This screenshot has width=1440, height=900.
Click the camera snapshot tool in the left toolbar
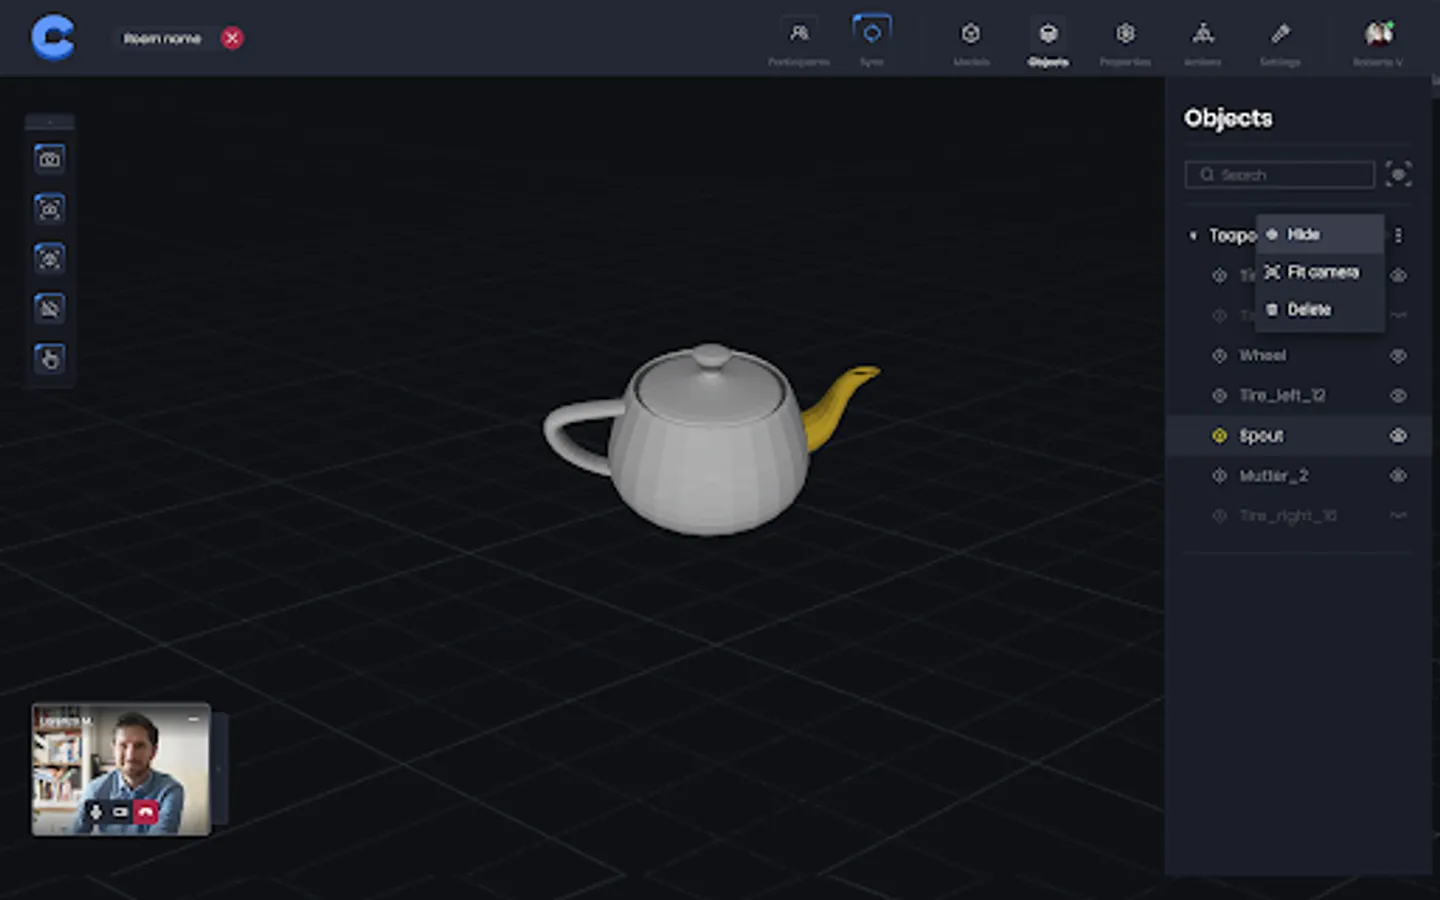tap(49, 159)
